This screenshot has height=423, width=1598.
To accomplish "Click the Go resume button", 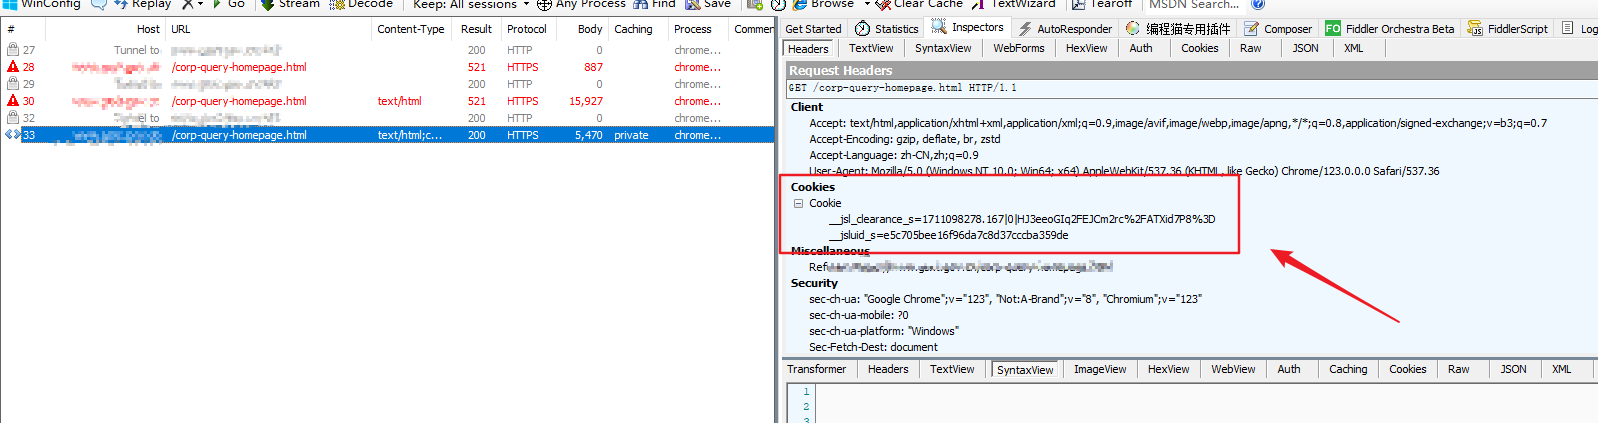I will pyautogui.click(x=228, y=4).
